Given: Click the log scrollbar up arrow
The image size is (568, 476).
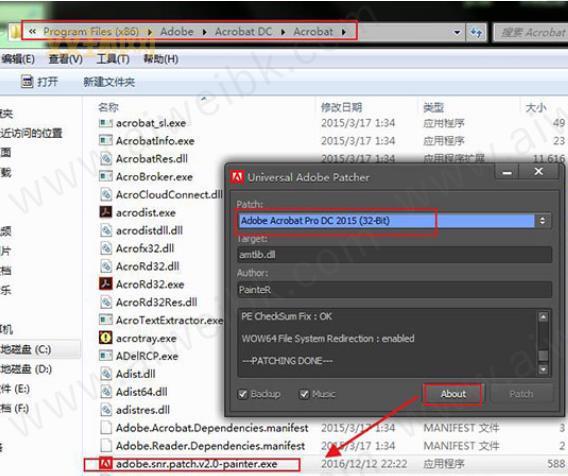Looking at the screenshot, I should [x=543, y=317].
